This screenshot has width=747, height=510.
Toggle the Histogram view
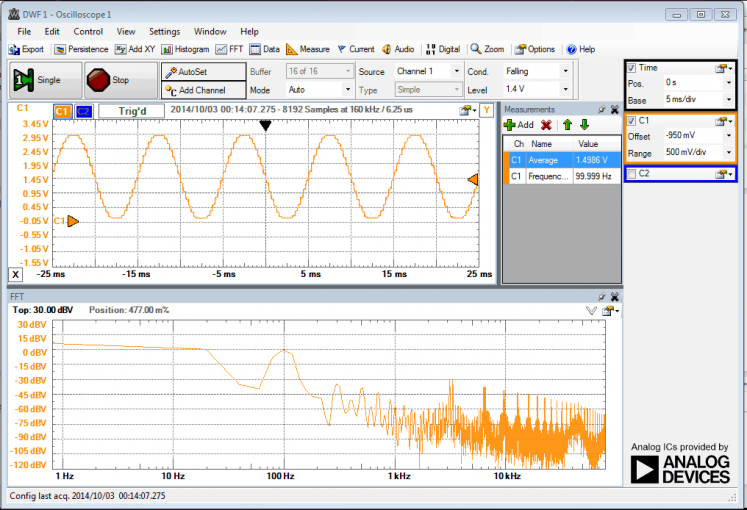click(x=186, y=49)
